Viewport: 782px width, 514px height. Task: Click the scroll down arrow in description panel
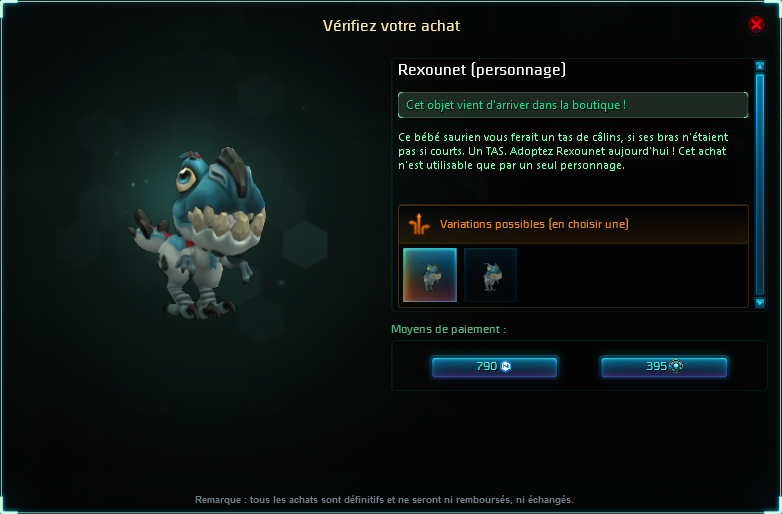pyautogui.click(x=760, y=303)
